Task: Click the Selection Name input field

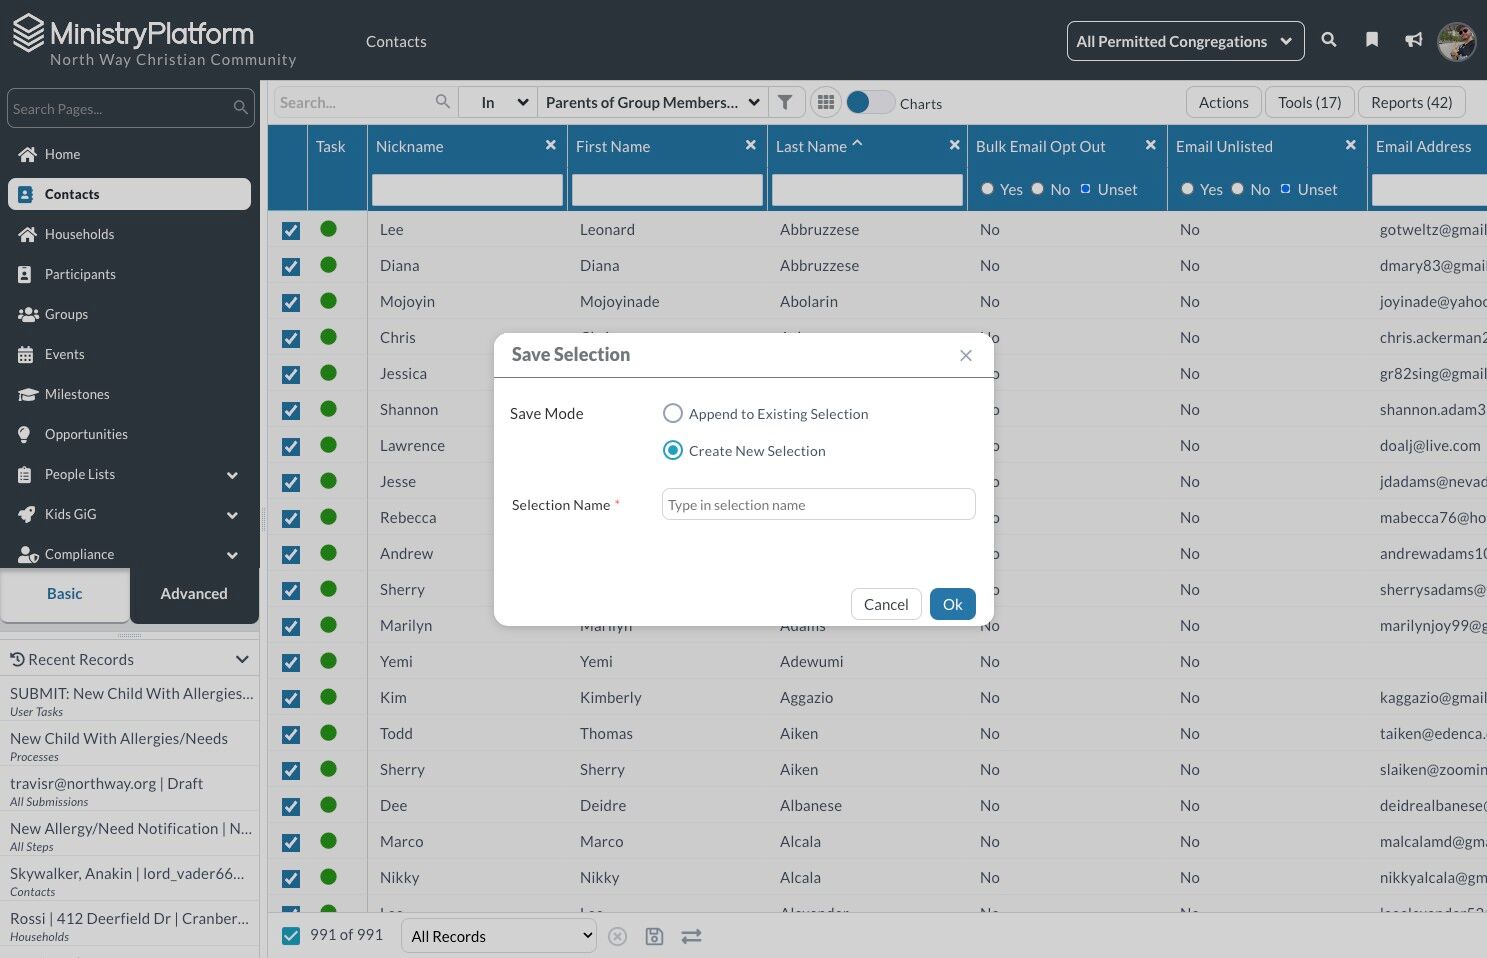Action: [818, 505]
